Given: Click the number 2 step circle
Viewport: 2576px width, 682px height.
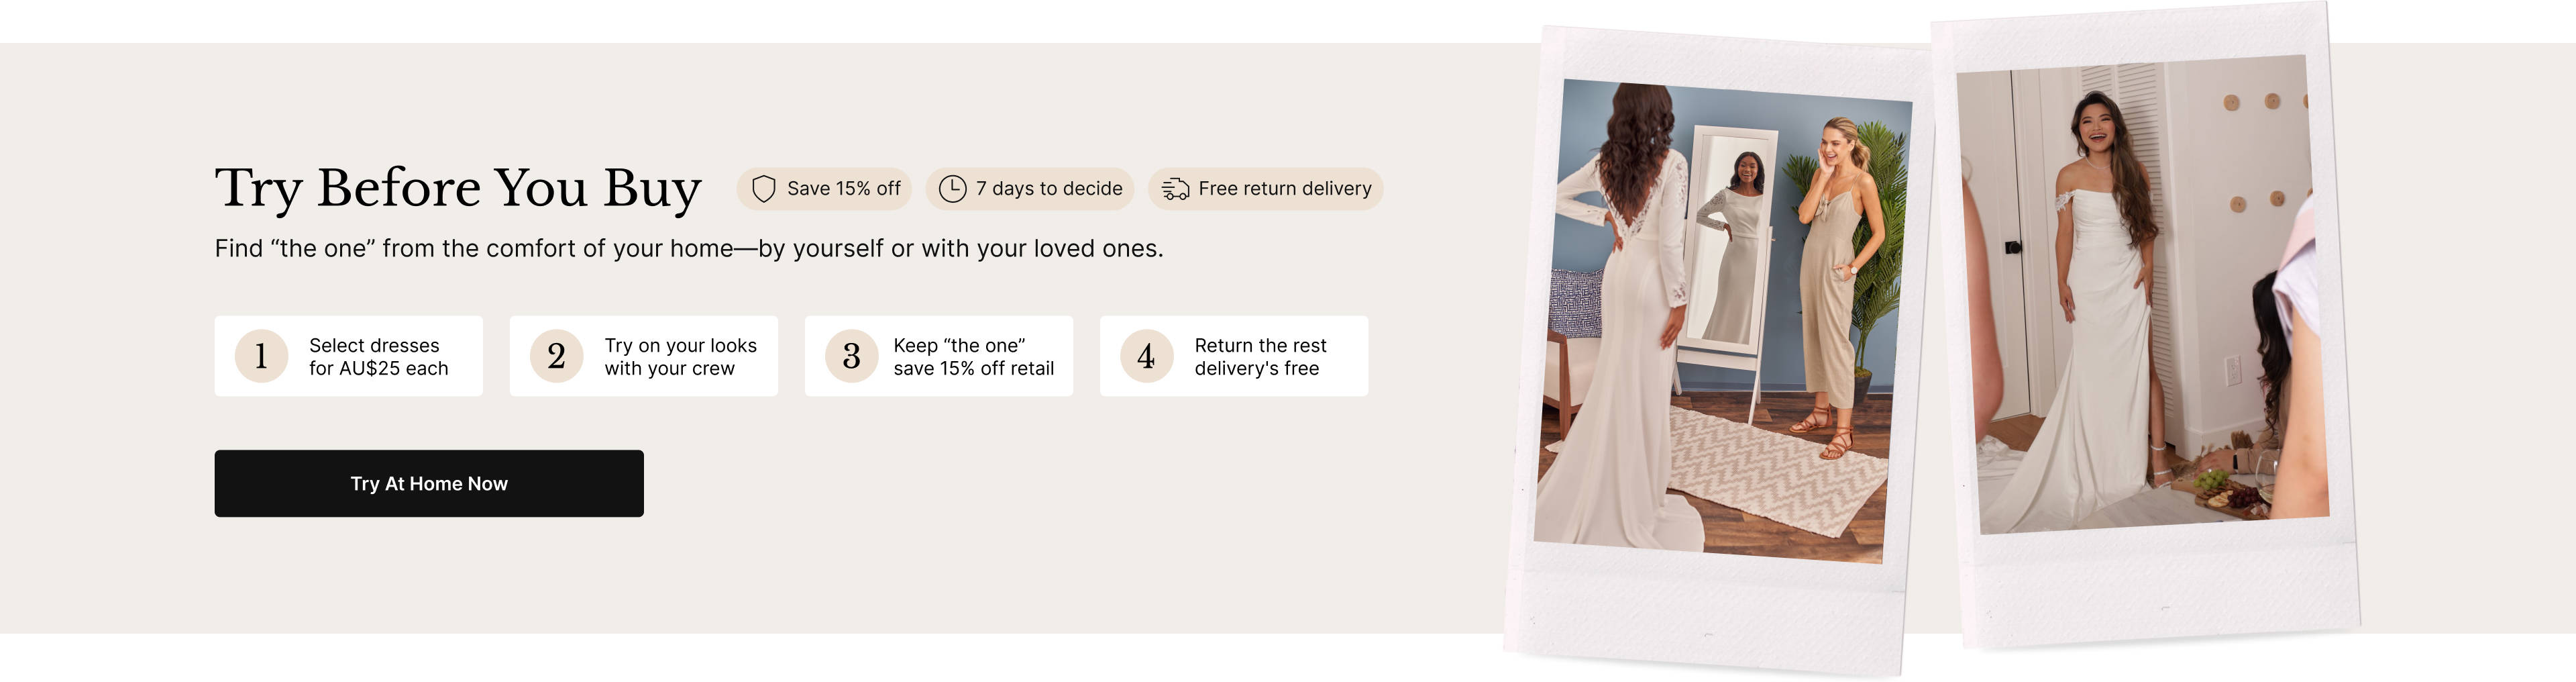Looking at the screenshot, I should (556, 356).
